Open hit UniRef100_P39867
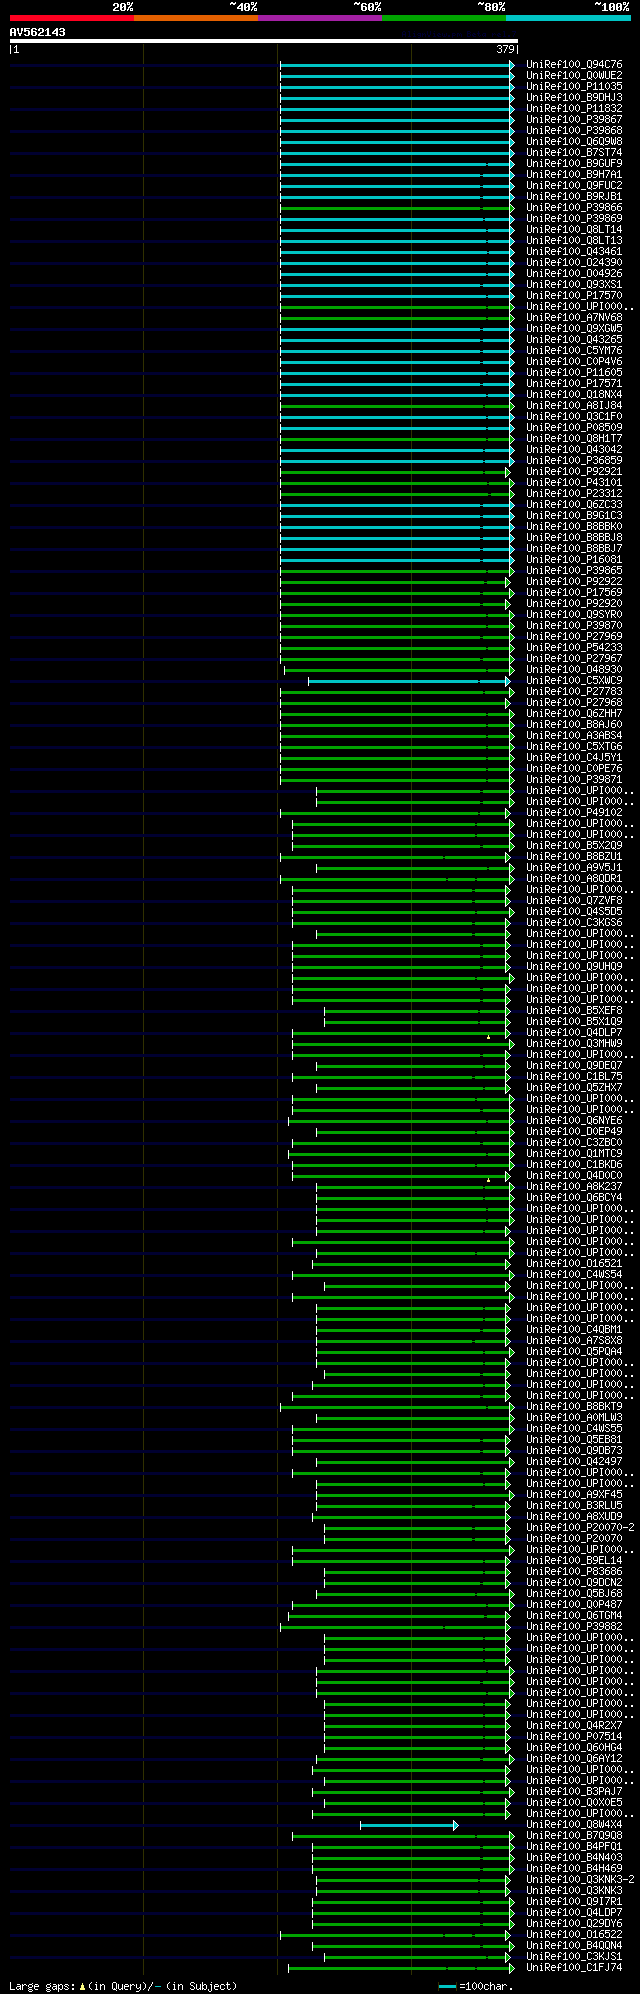The image size is (640, 1994). pos(574,120)
